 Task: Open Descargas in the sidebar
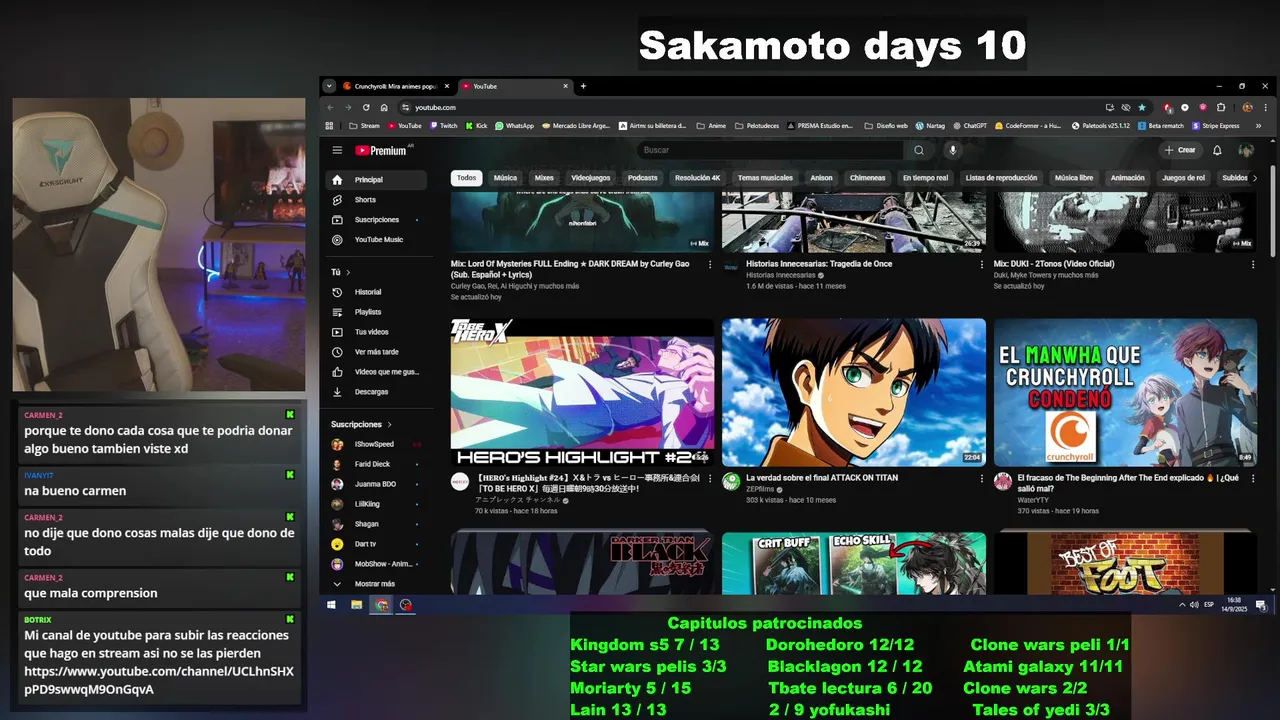pyautogui.click(x=376, y=392)
